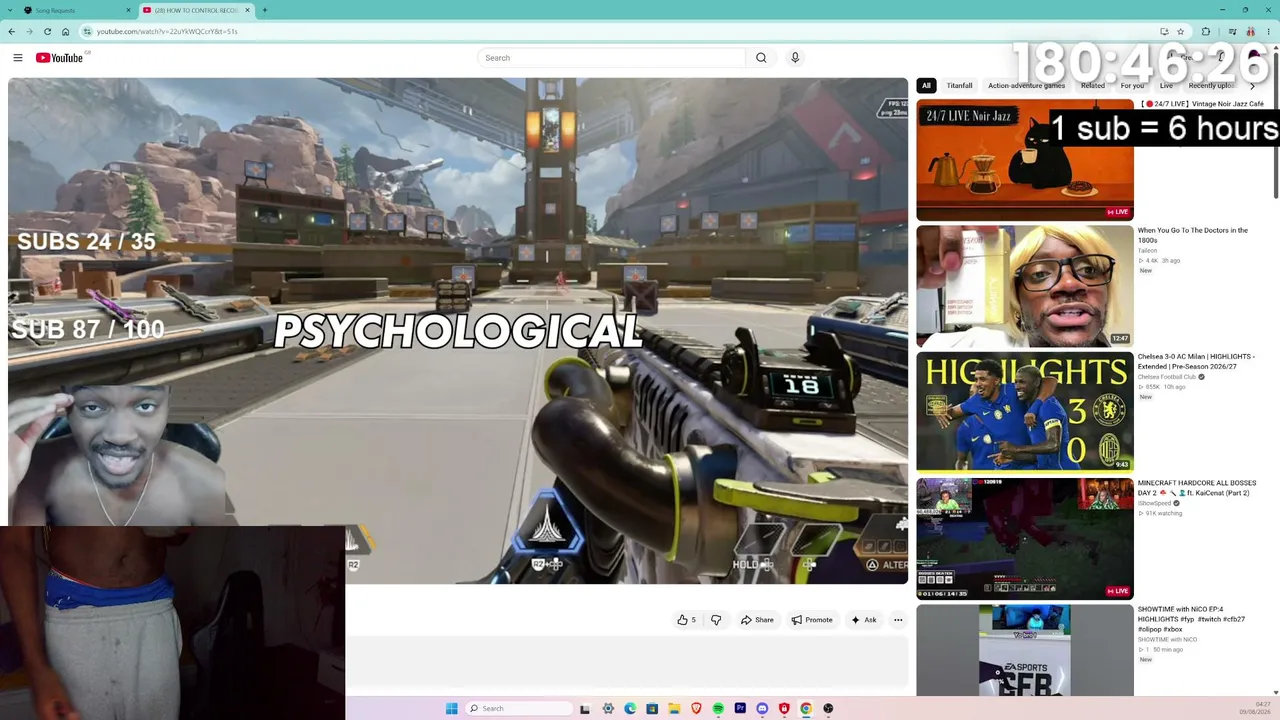Open 'Chelsea 3-0 AC Milan | HIGHLIGHTS' title
The width and height of the screenshot is (1280, 720).
coord(1196,361)
